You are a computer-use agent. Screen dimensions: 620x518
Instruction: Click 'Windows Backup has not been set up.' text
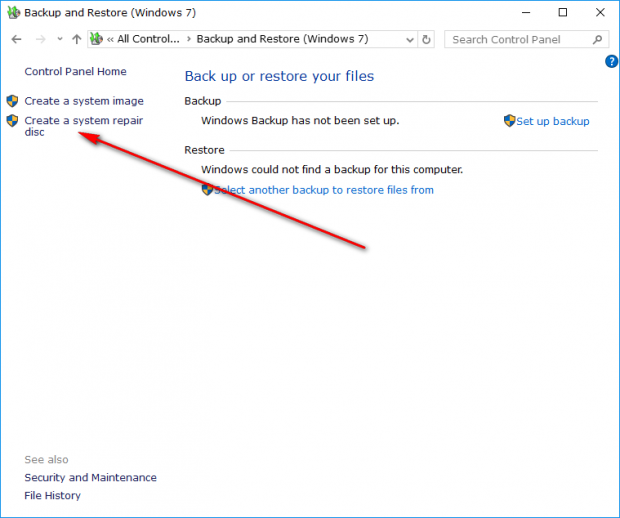(300, 121)
